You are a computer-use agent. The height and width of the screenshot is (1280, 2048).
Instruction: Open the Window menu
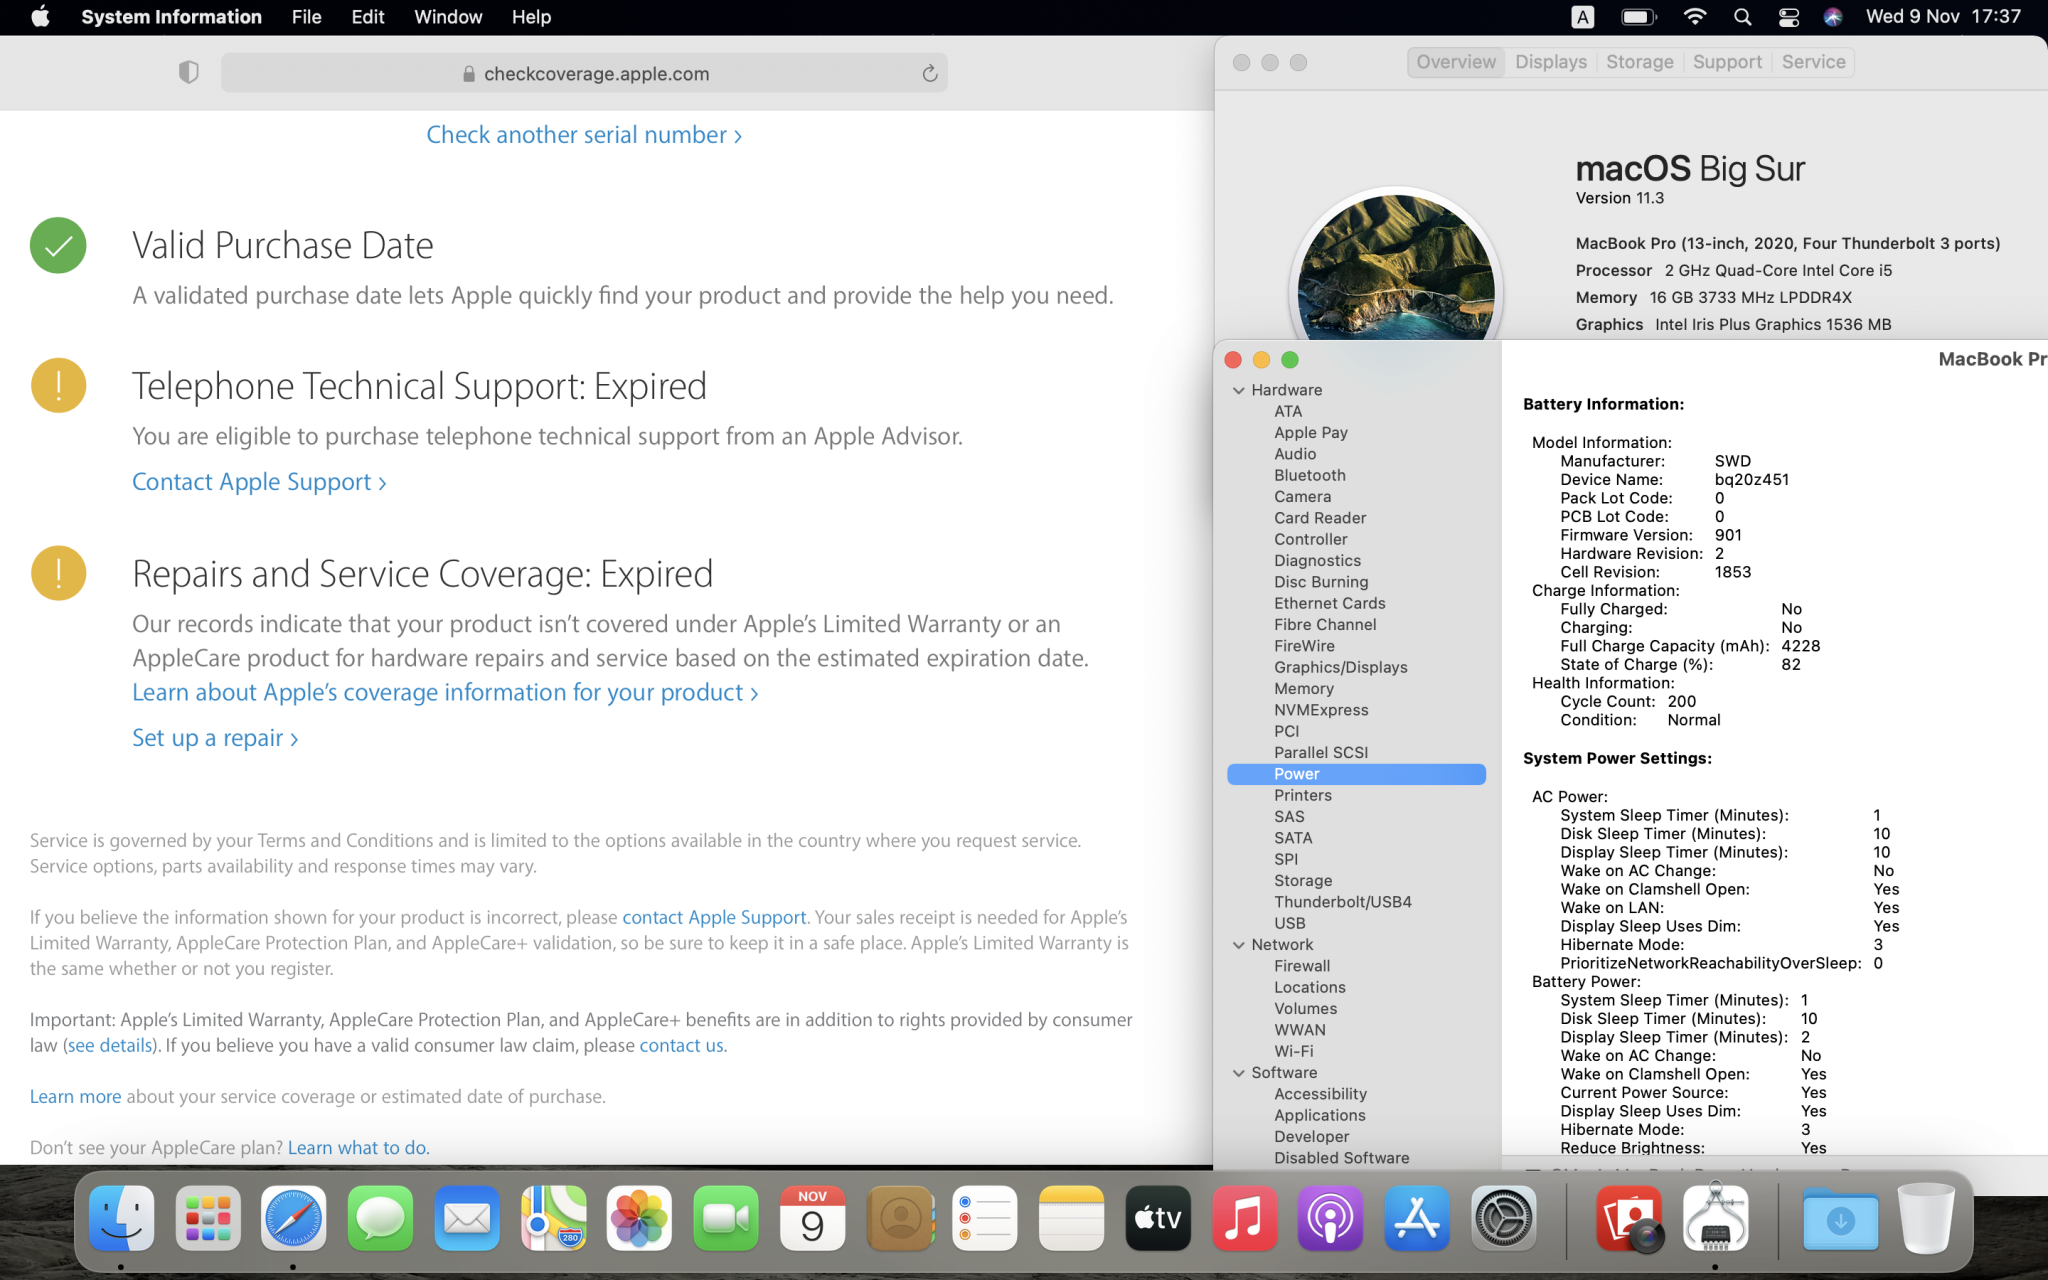(447, 17)
